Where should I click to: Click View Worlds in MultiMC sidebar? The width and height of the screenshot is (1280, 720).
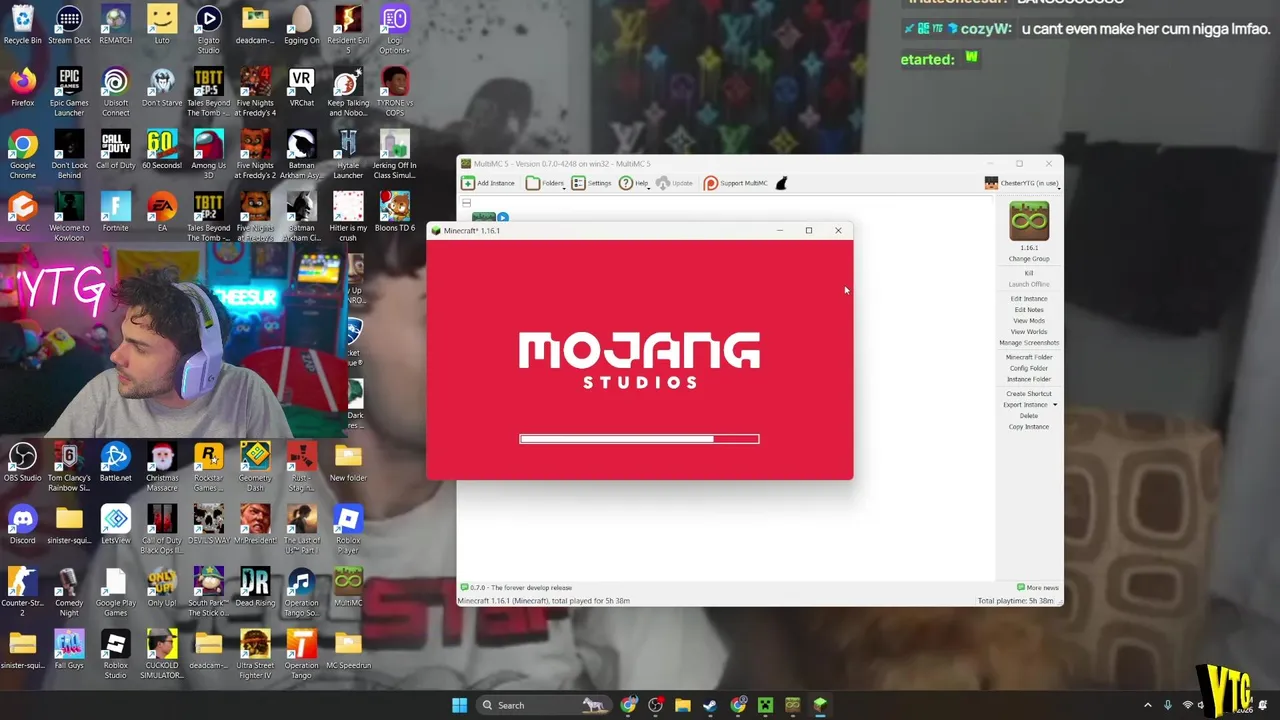[1029, 332]
